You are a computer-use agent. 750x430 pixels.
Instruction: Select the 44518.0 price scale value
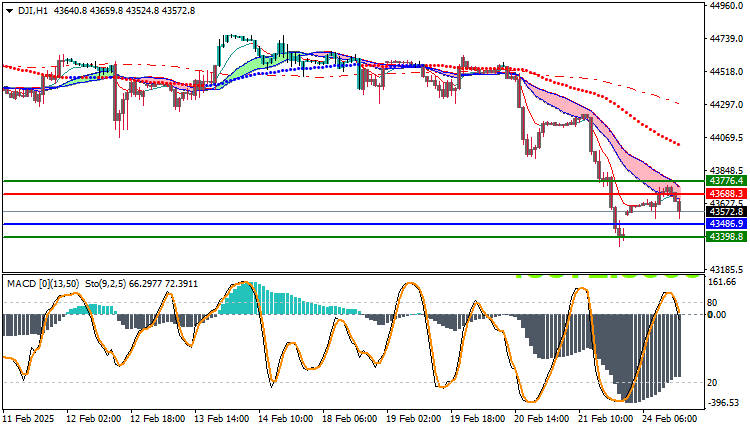727,72
